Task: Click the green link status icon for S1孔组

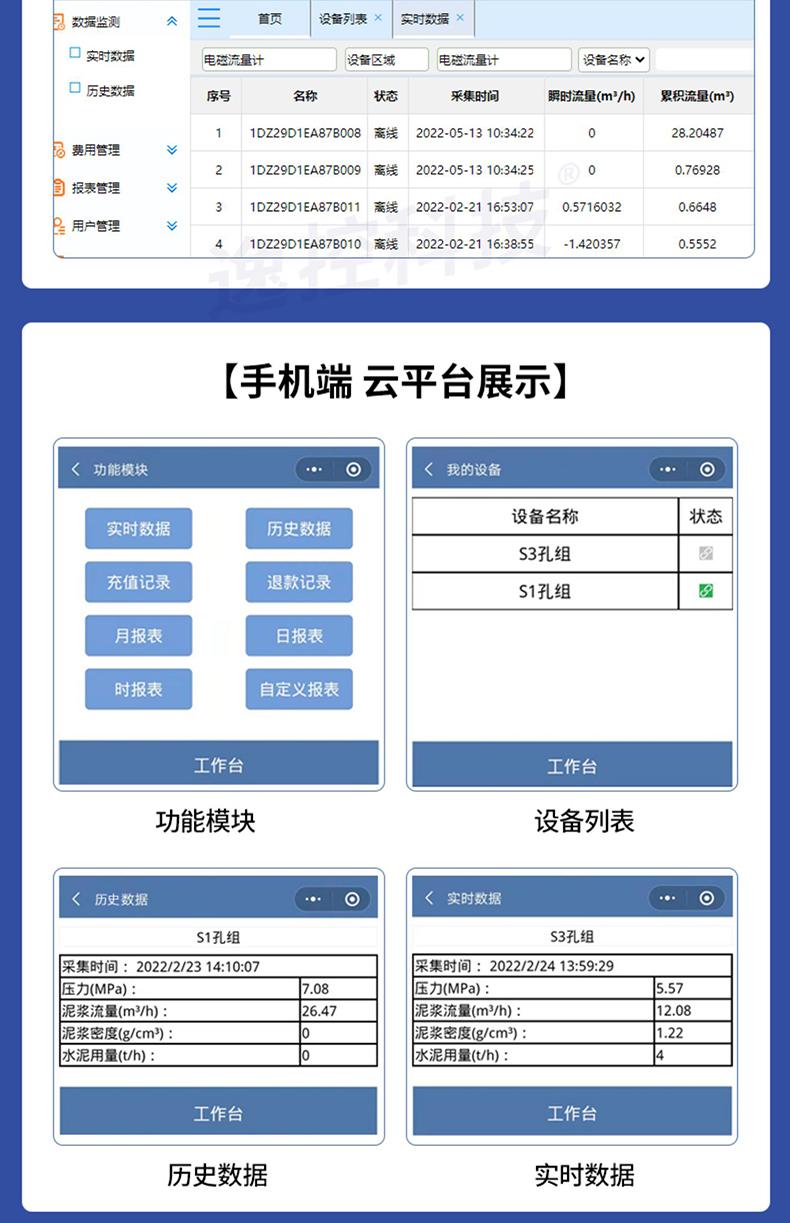Action: (x=705, y=591)
